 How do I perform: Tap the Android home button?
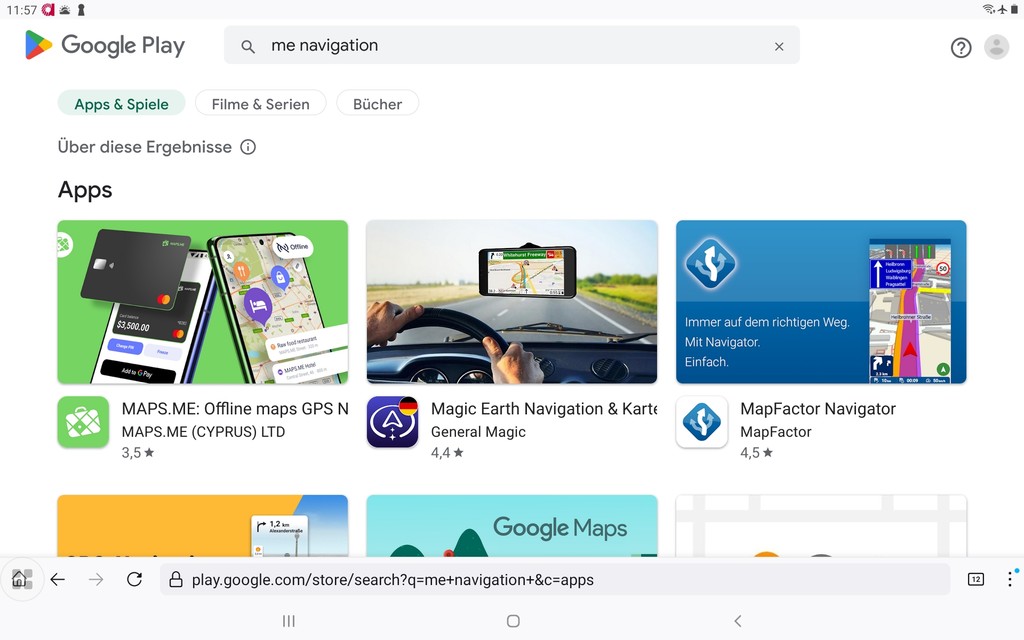[x=513, y=621]
